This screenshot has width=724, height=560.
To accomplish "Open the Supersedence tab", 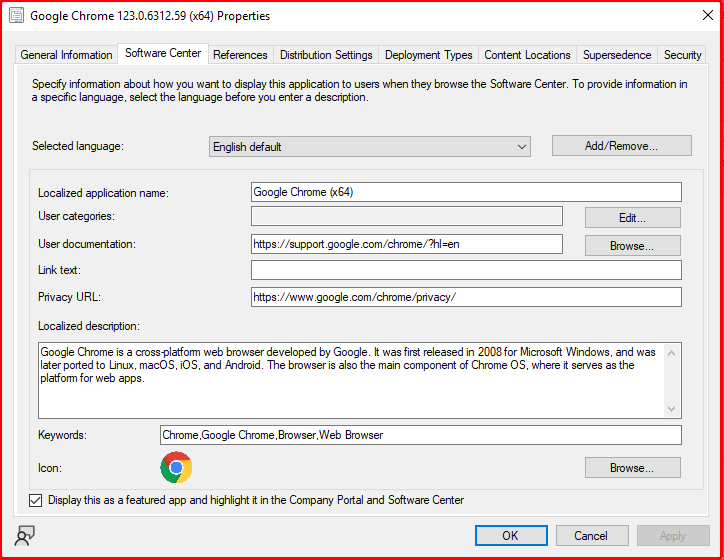I will (x=617, y=55).
